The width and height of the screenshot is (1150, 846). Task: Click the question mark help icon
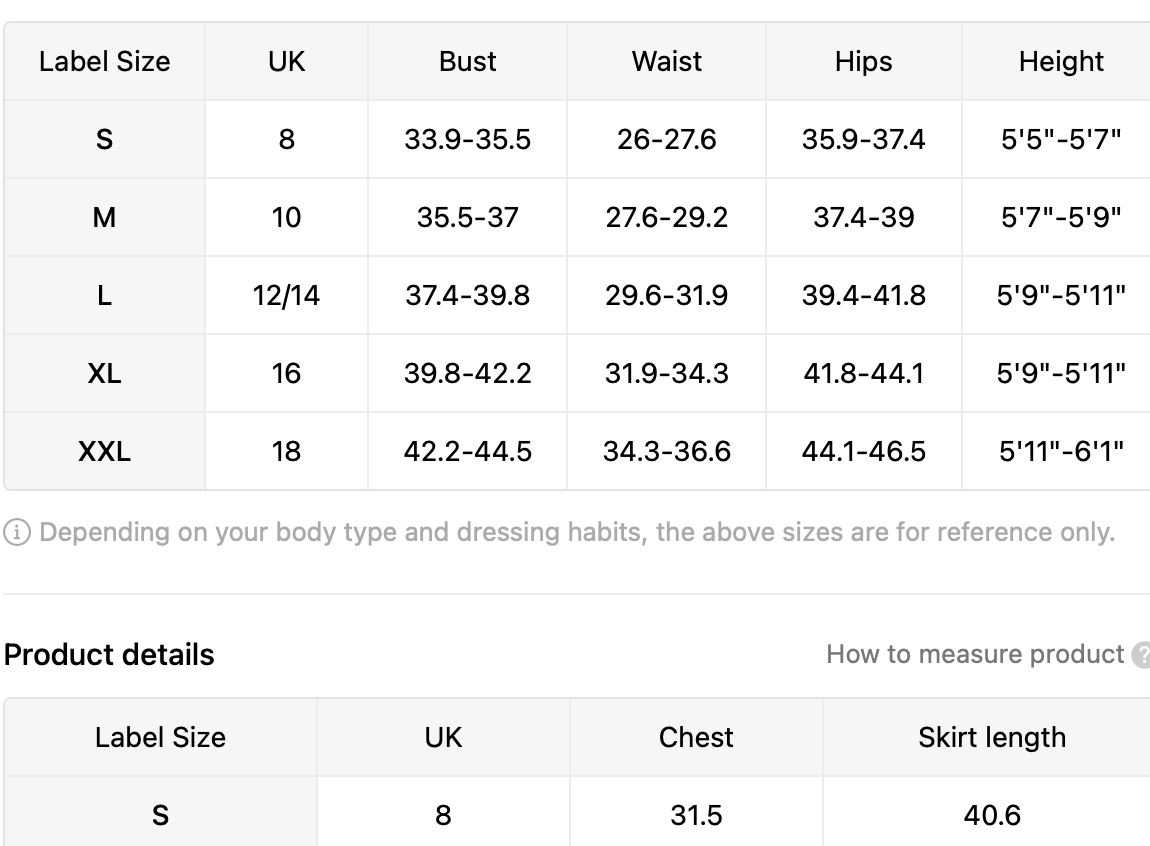coord(1141,655)
